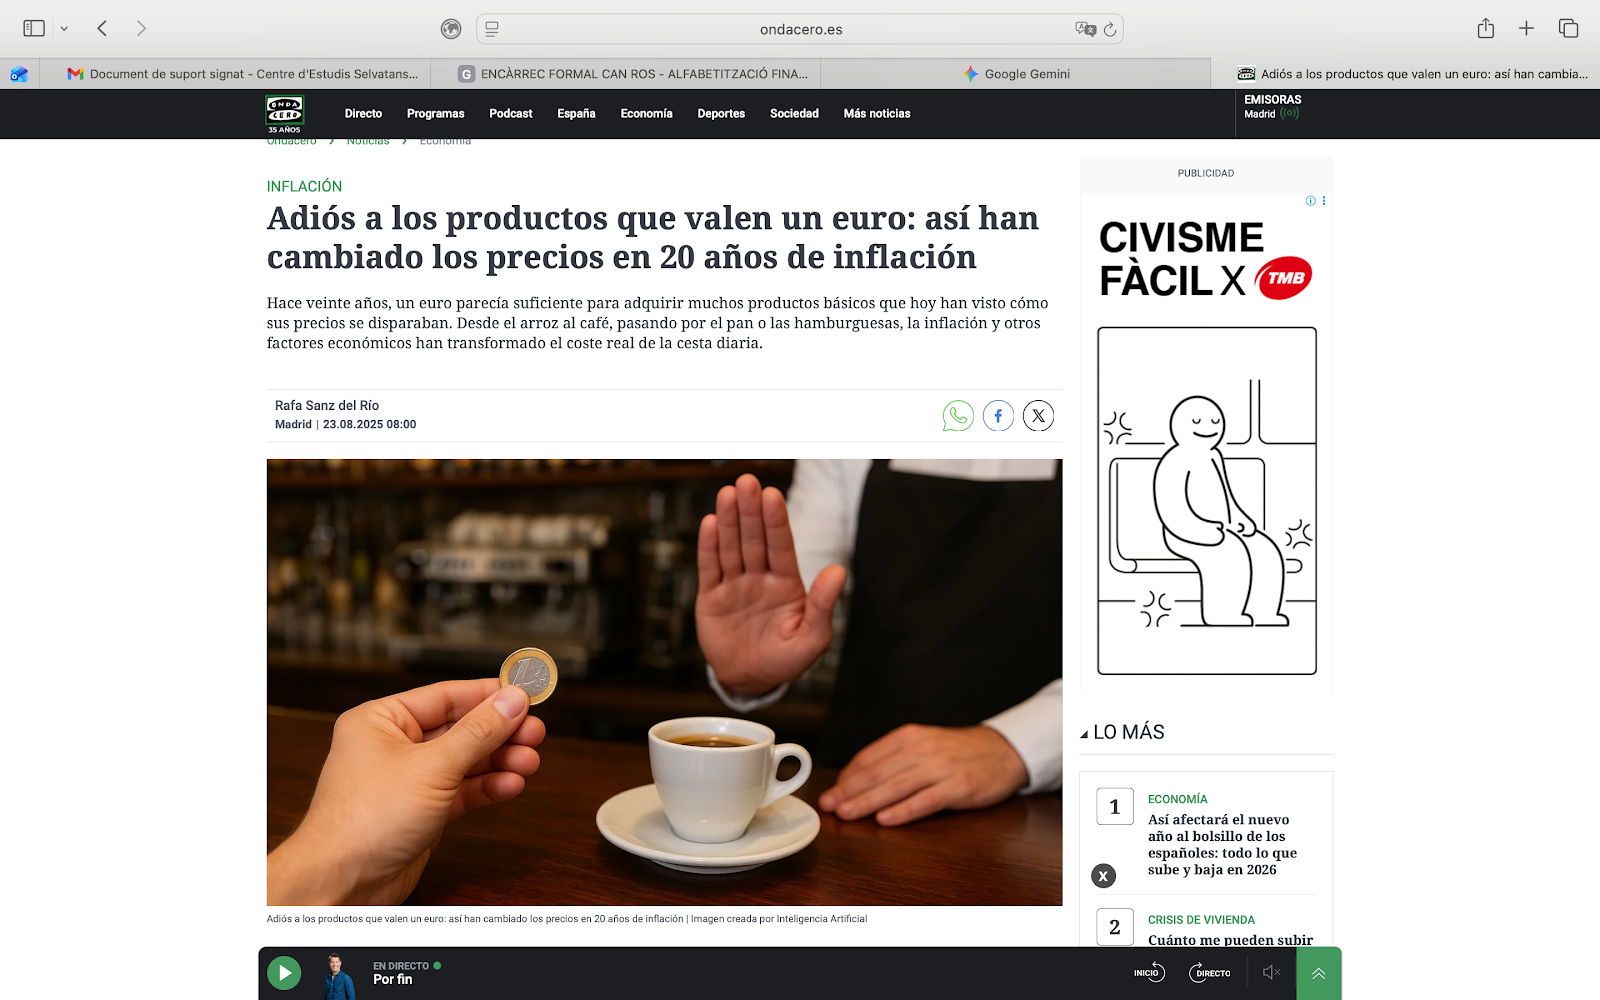
Task: Switch to the Google Gemini tab
Action: coord(1016,73)
